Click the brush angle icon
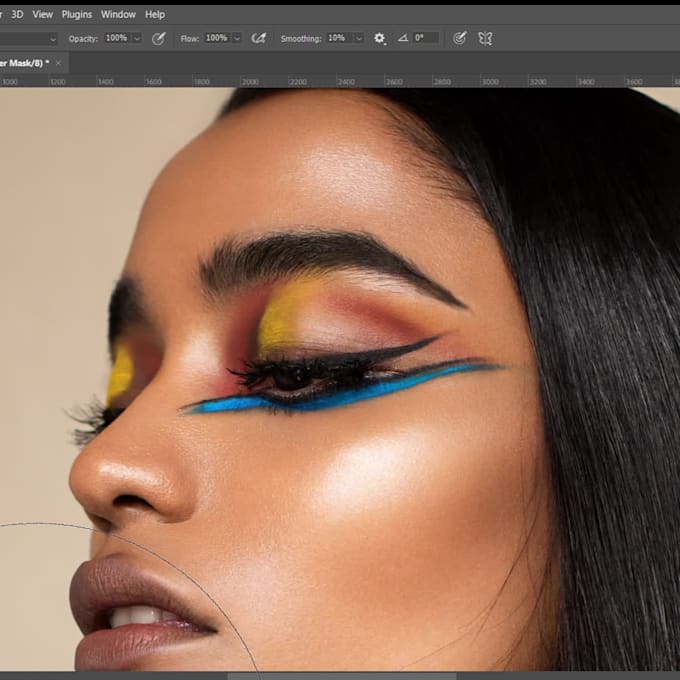The width and height of the screenshot is (680, 680). tap(403, 38)
